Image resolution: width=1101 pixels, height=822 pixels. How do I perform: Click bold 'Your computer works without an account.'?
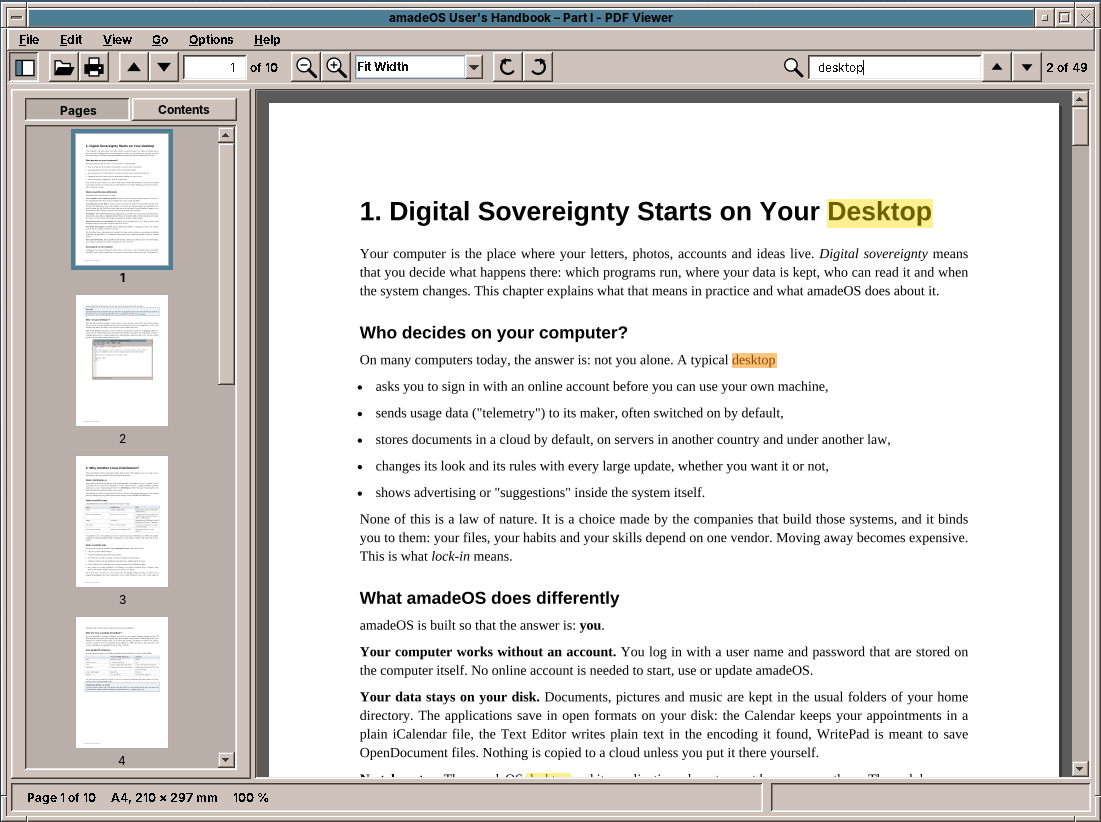[x=488, y=652]
